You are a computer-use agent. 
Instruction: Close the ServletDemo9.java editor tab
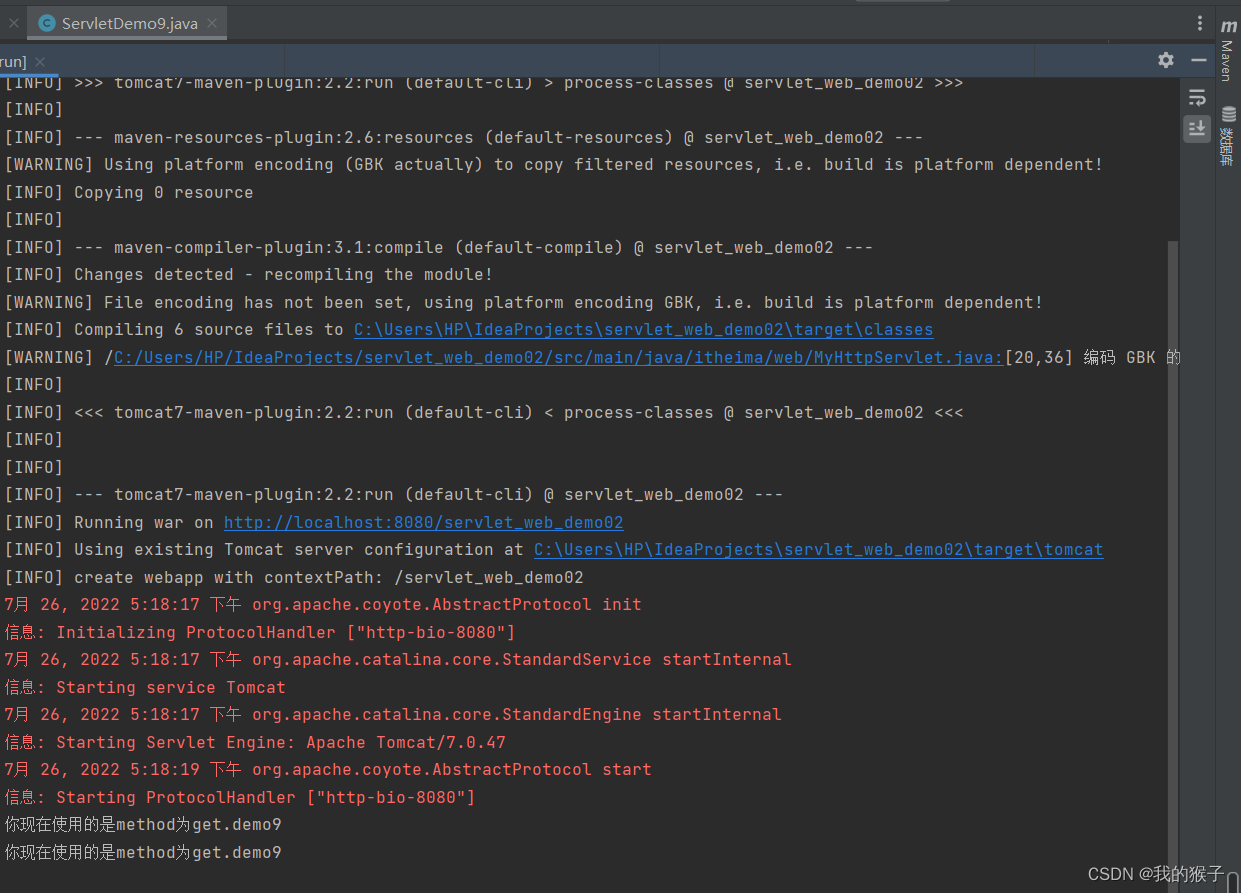tap(210, 22)
